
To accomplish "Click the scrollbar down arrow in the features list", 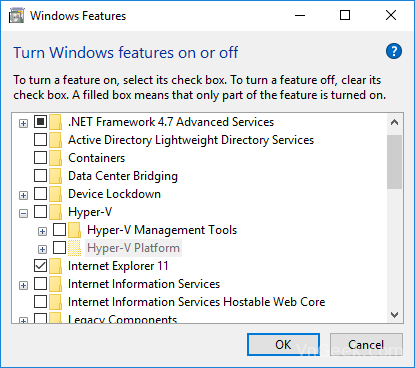I will pos(395,315).
